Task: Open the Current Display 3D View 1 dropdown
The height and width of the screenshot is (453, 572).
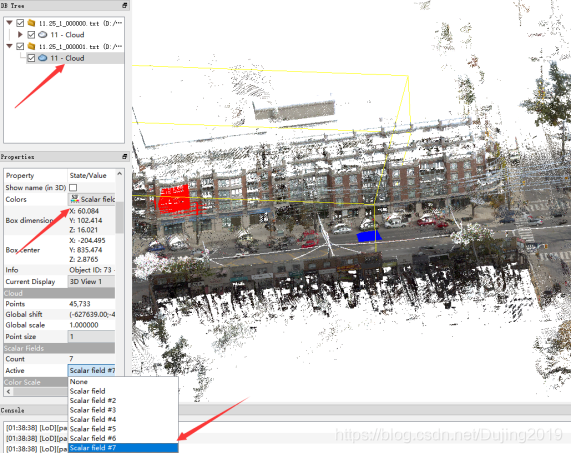Action: 91,282
